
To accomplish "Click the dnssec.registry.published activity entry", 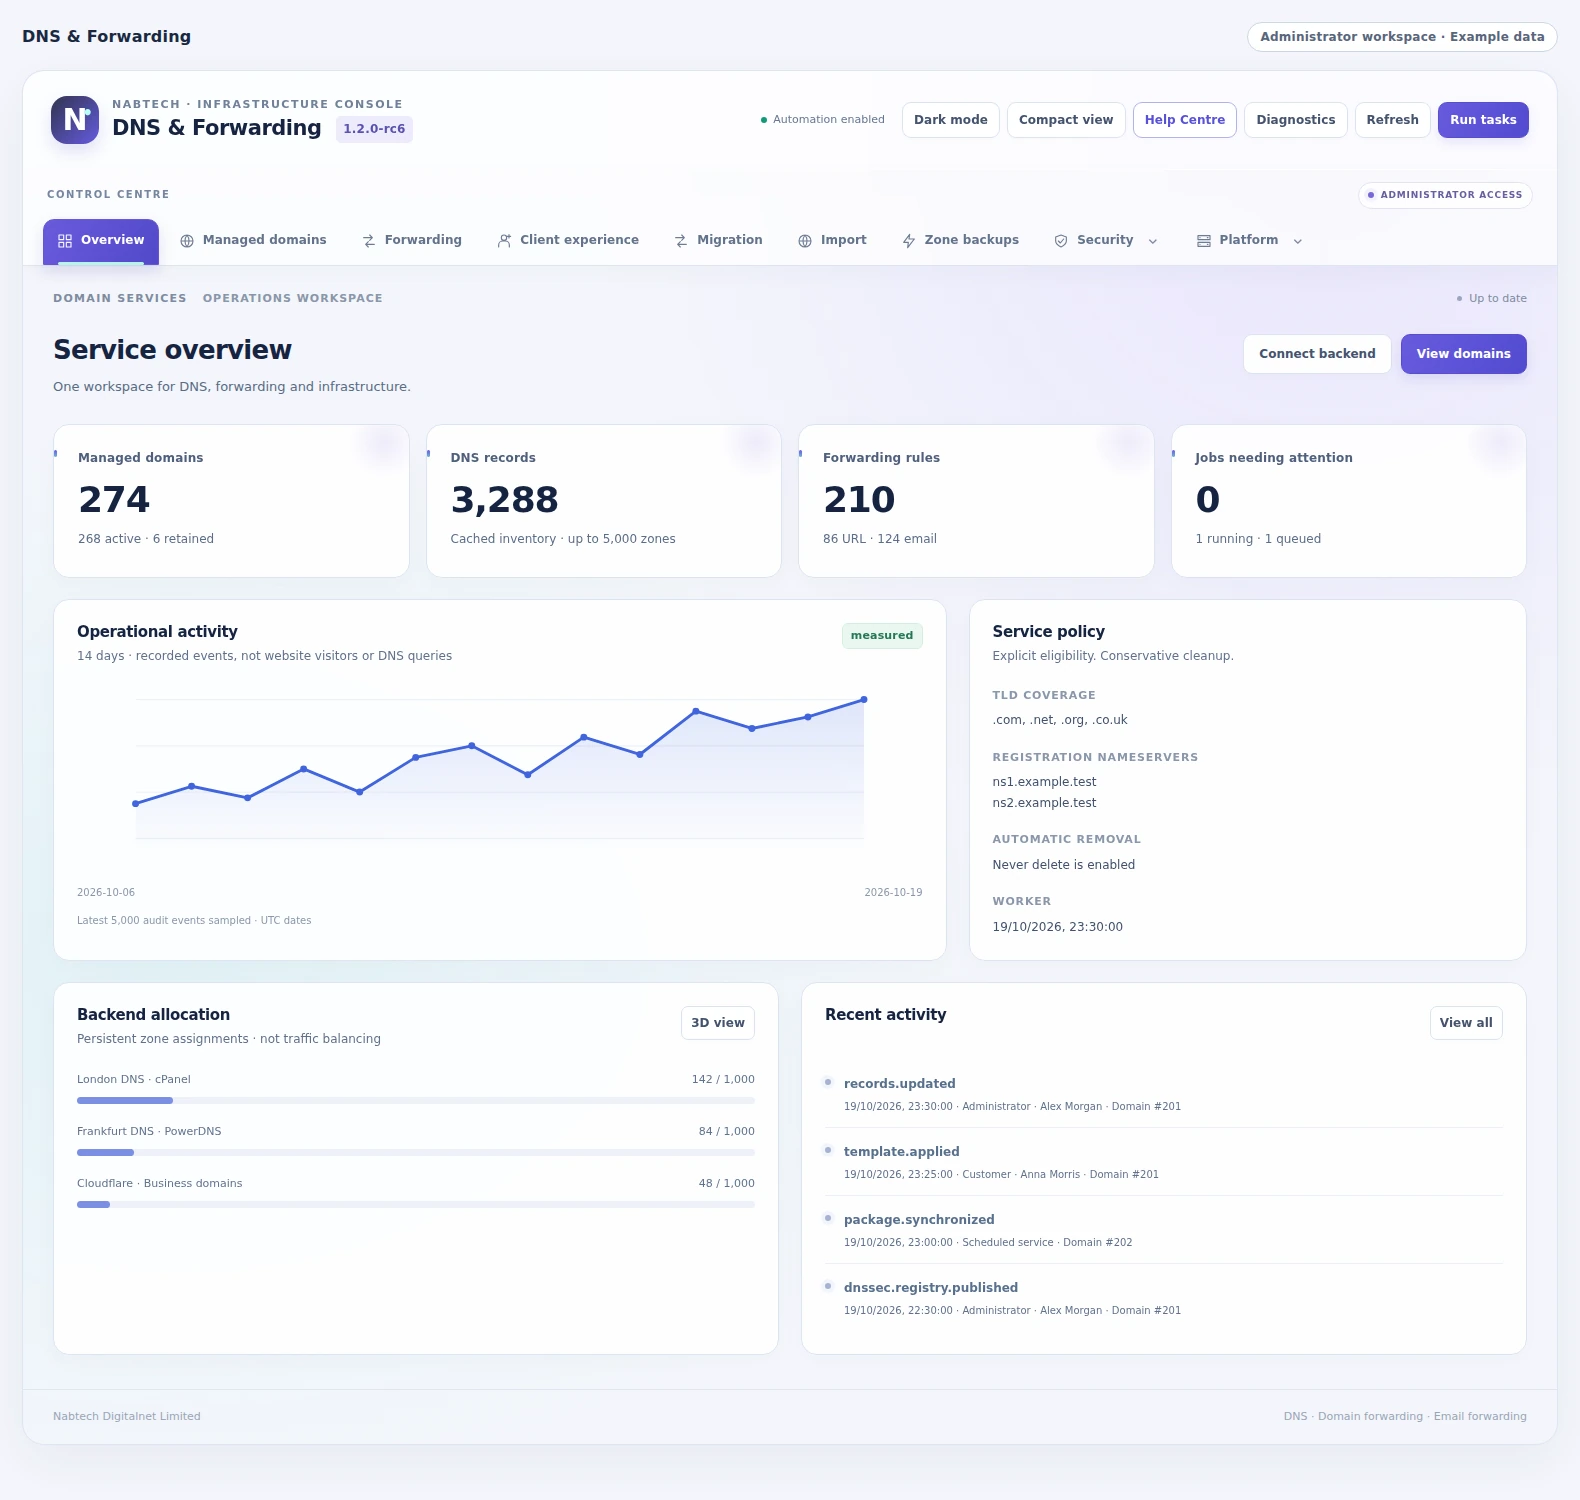I will tap(1164, 1298).
